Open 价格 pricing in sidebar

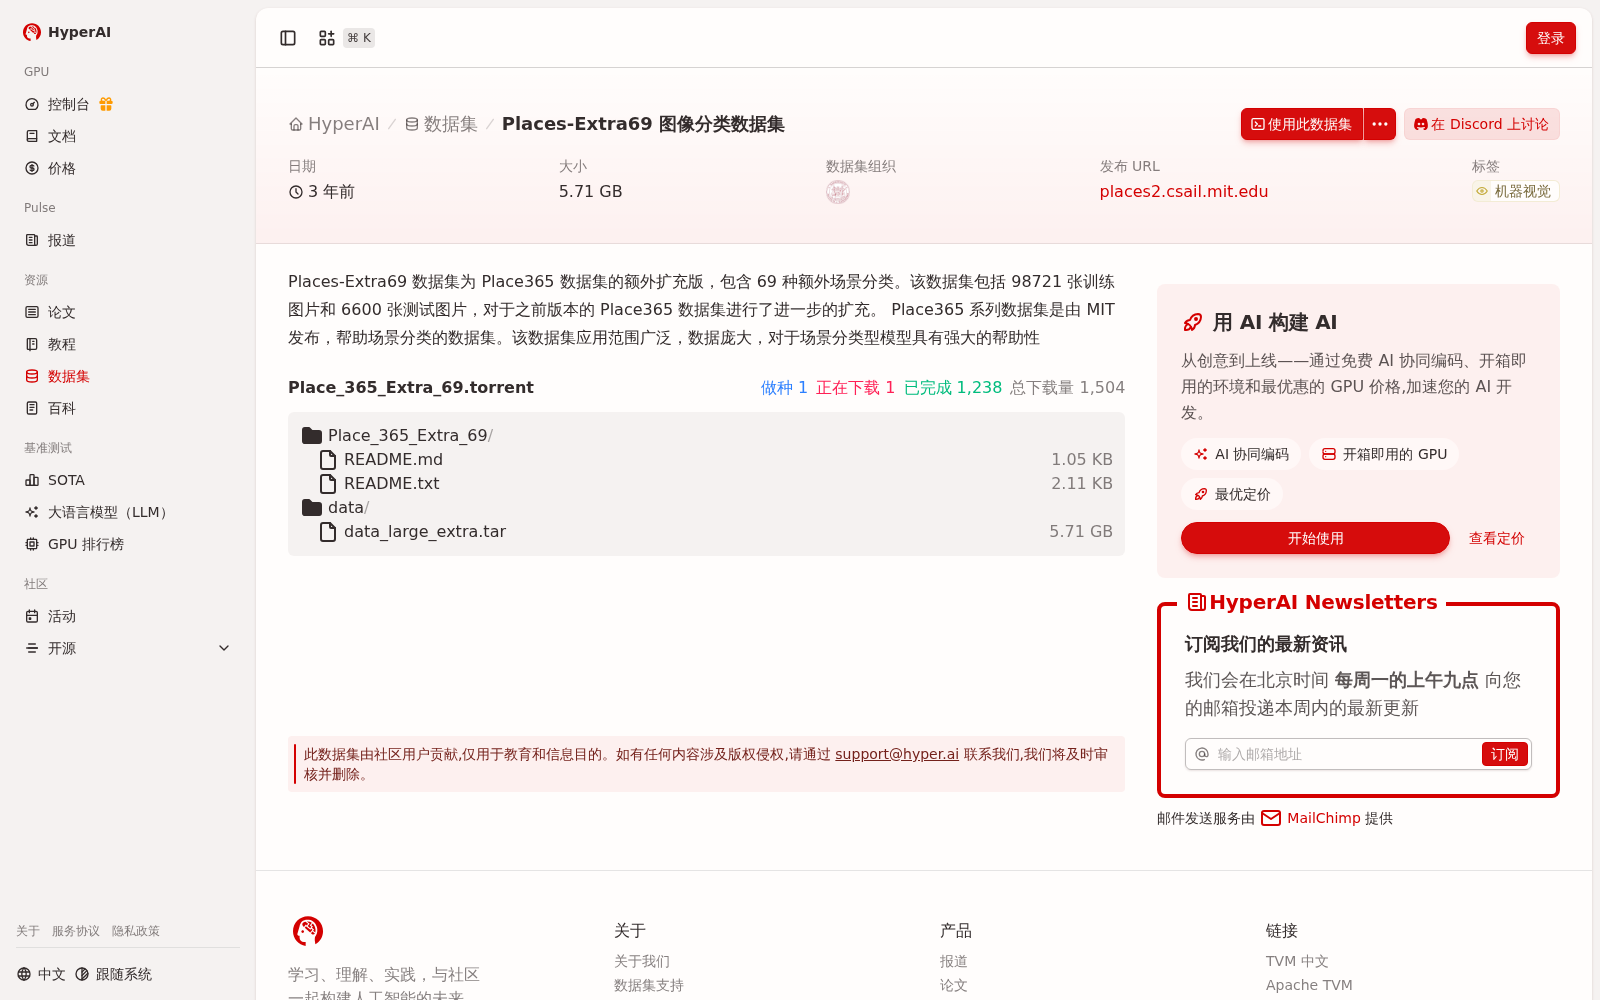[x=128, y=168]
